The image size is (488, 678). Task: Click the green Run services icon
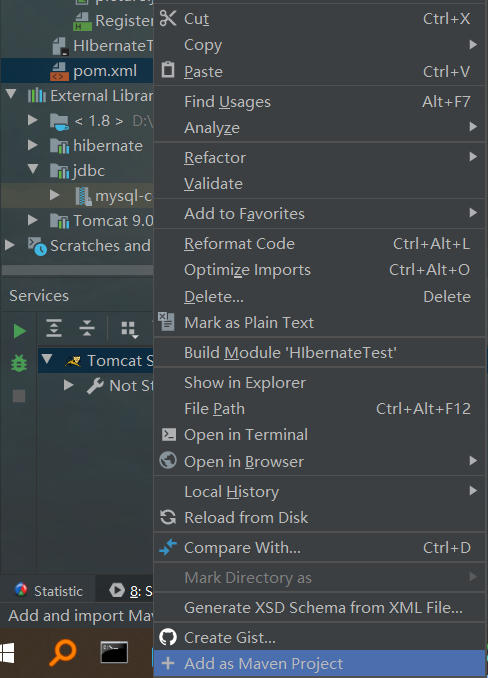coord(19,331)
